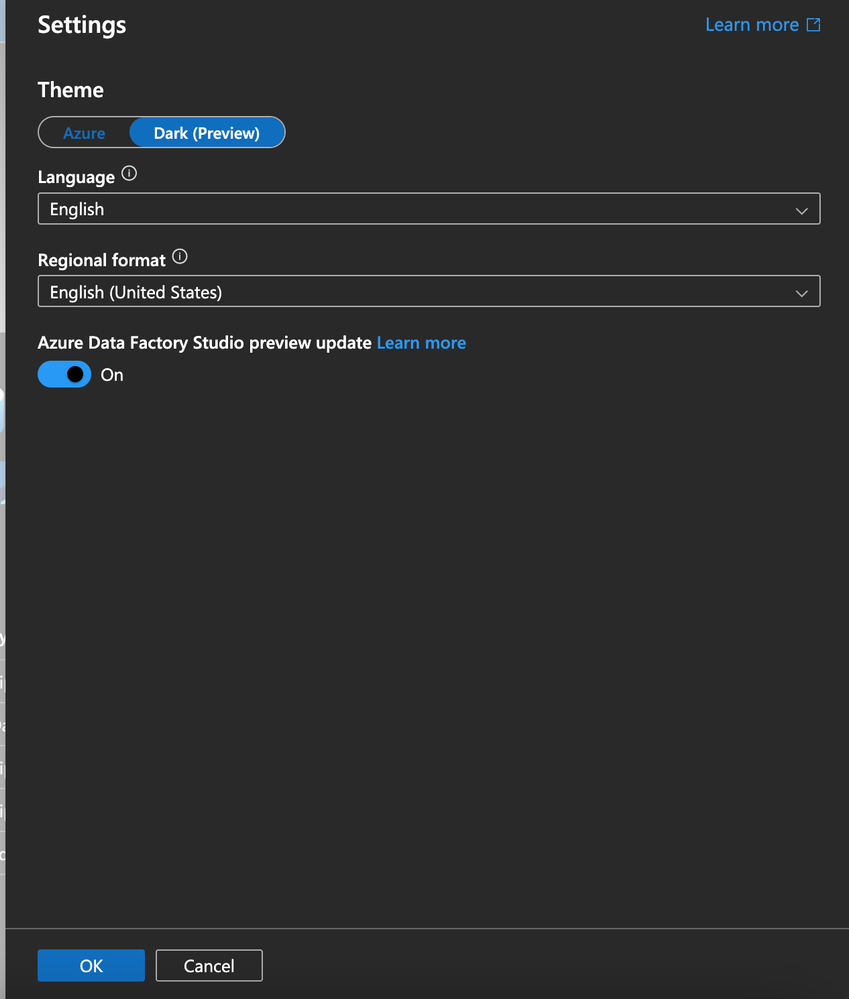
Task: Click the Language label text
Action: 76,177
